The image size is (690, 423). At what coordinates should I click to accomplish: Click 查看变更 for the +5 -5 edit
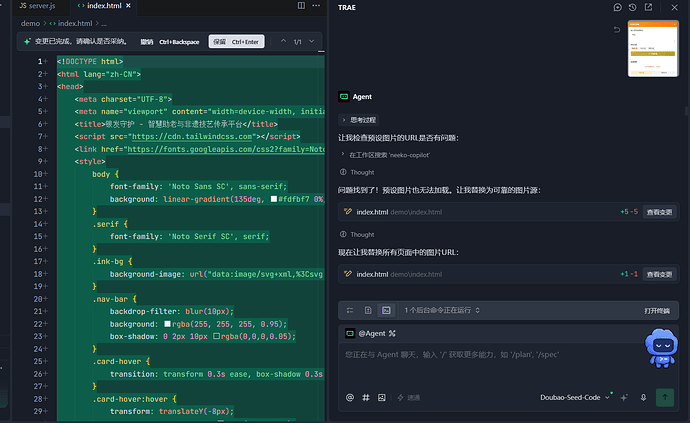pos(659,212)
